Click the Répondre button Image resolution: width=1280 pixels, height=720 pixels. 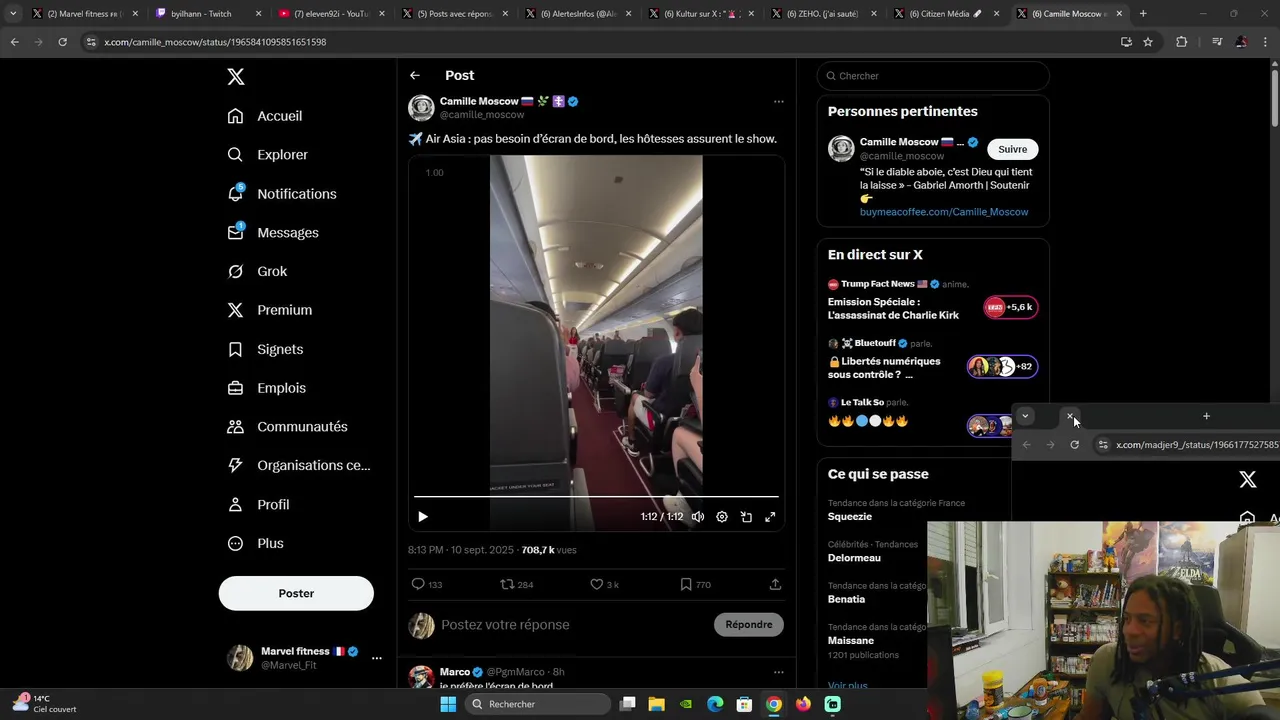click(749, 625)
